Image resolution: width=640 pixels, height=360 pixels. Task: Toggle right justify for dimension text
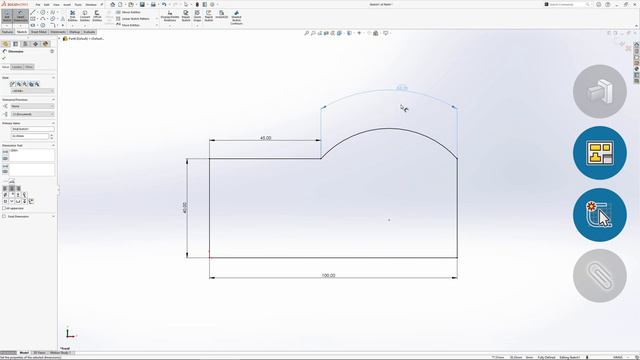pos(18,188)
